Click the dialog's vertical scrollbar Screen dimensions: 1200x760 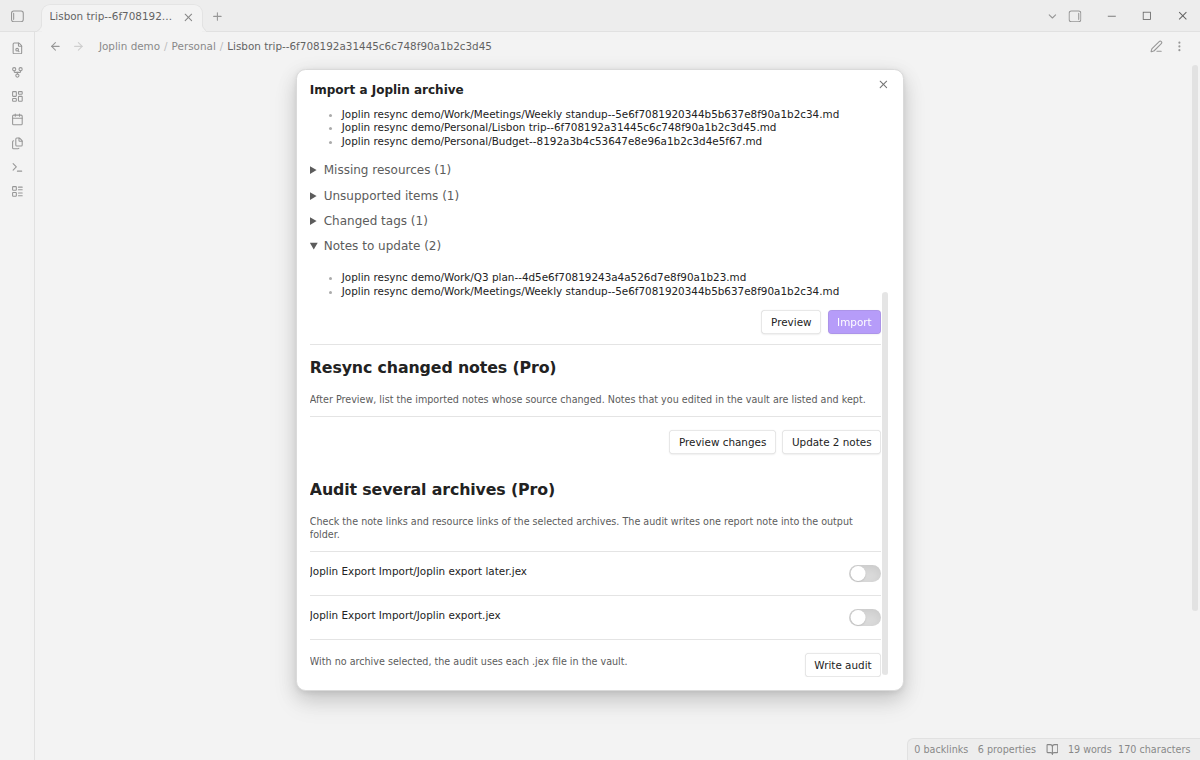[x=884, y=485]
